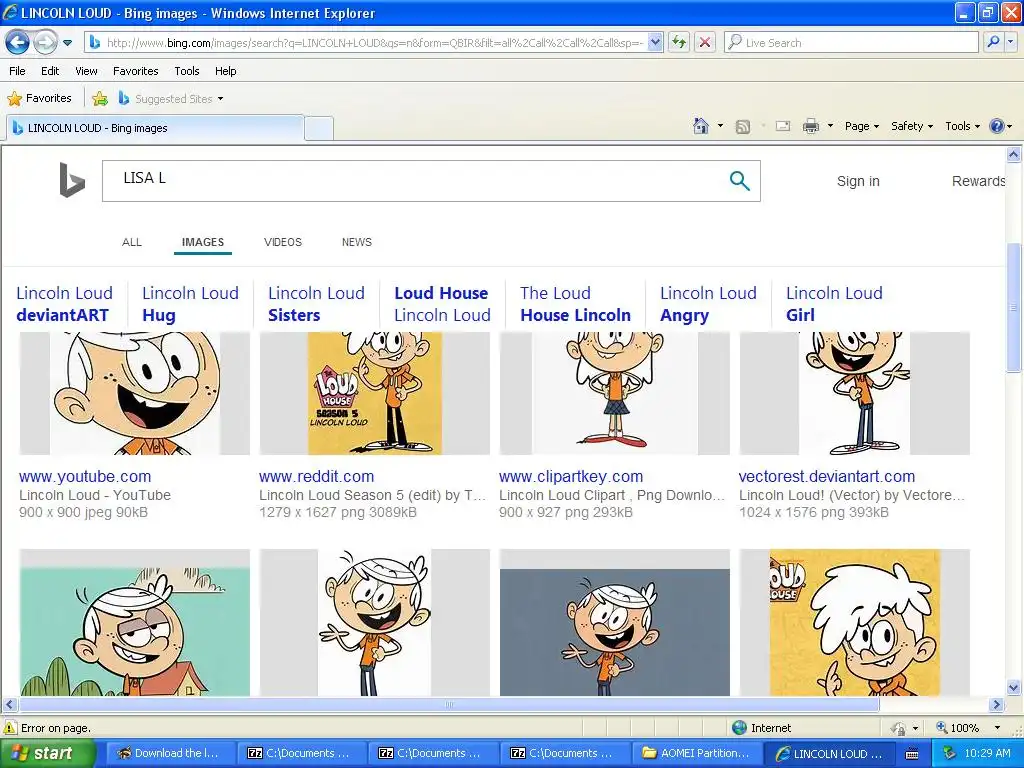Click the RSS feeds icon
Screen dimensions: 1024x768
pos(743,126)
